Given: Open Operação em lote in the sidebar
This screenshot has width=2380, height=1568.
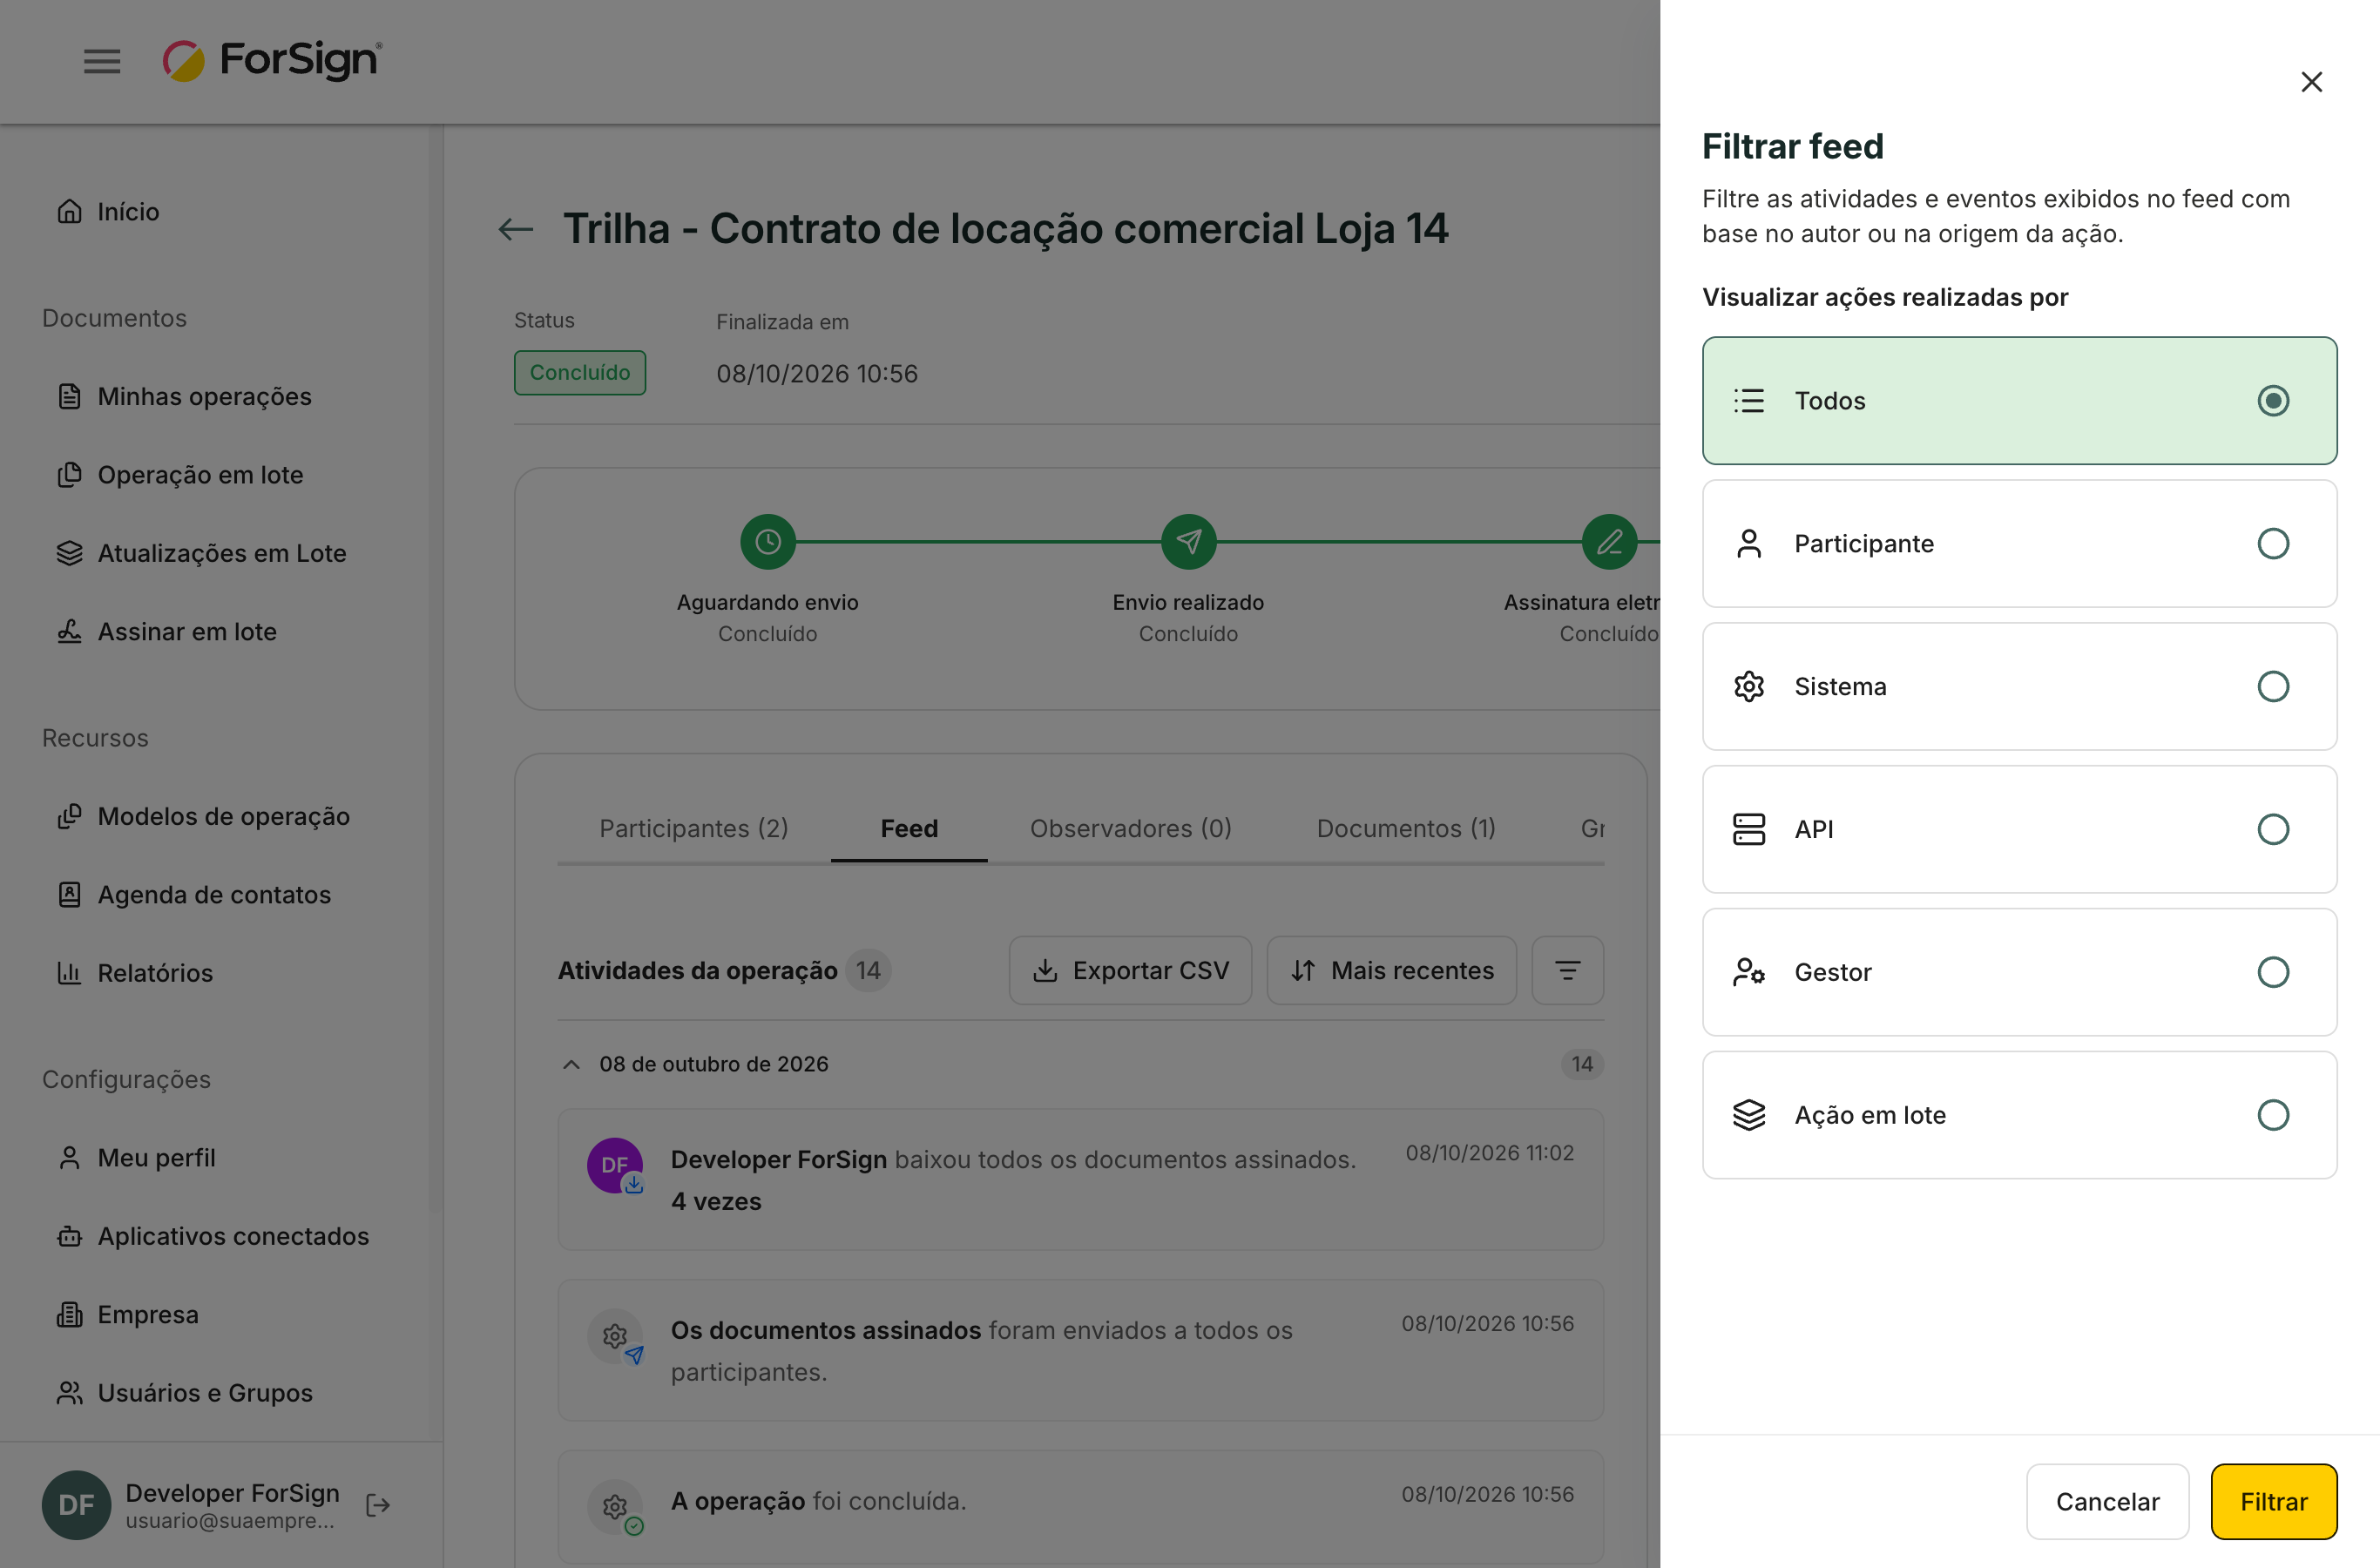Looking at the screenshot, I should pyautogui.click(x=180, y=475).
